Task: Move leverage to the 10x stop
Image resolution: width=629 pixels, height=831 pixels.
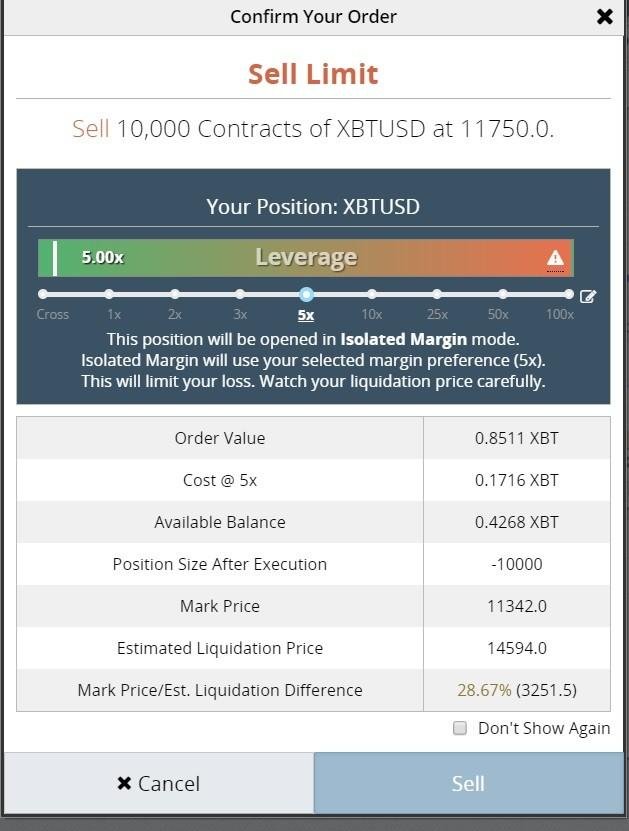Action: tap(372, 294)
